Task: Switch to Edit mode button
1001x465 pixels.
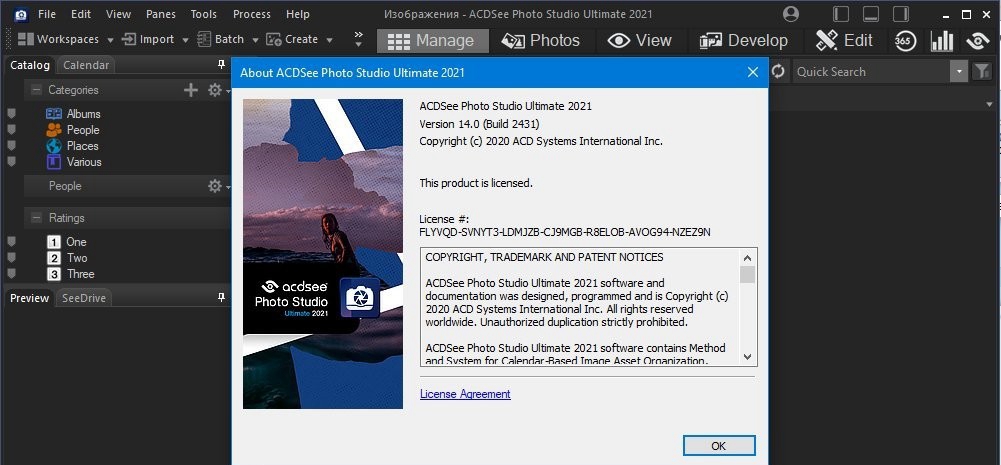Action: [x=844, y=41]
